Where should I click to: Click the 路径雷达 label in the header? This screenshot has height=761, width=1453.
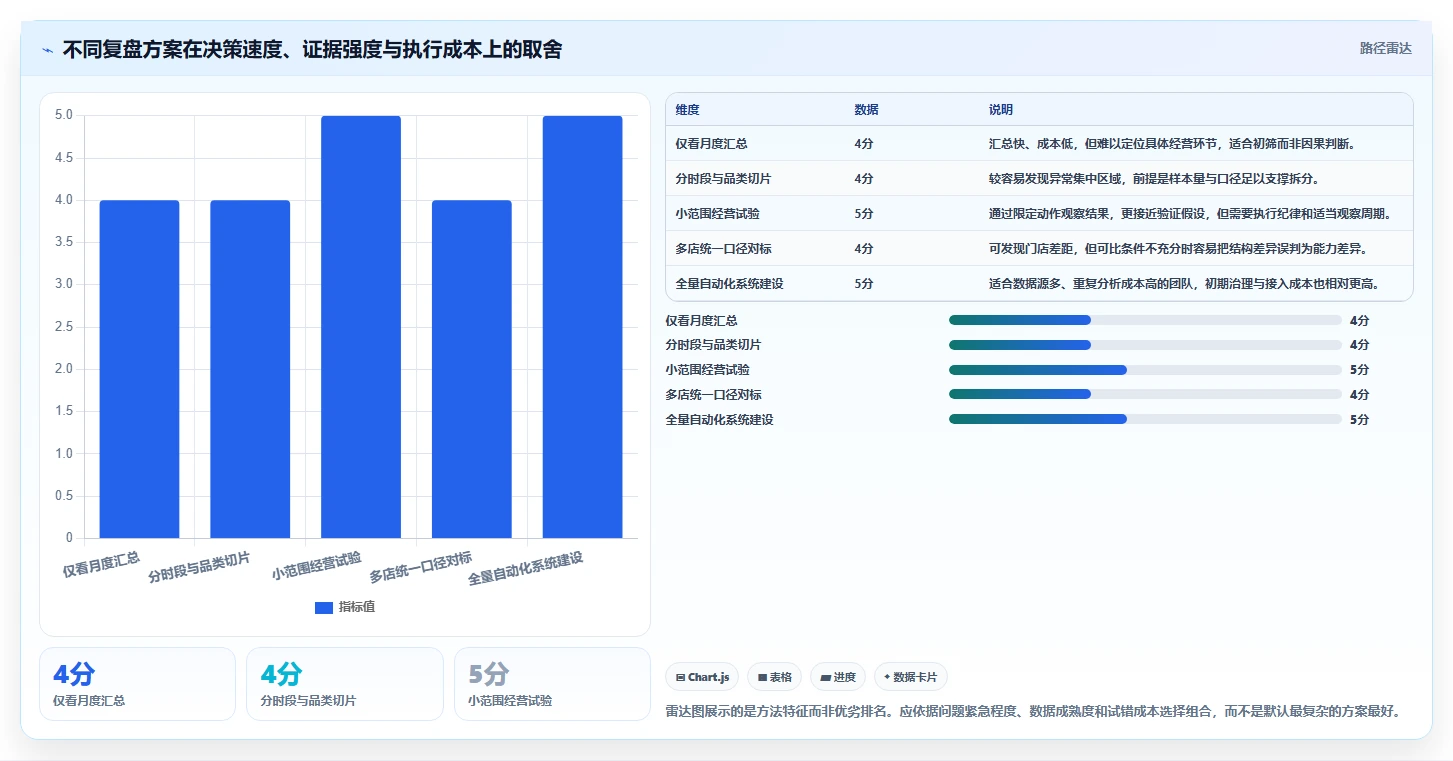[x=1386, y=48]
